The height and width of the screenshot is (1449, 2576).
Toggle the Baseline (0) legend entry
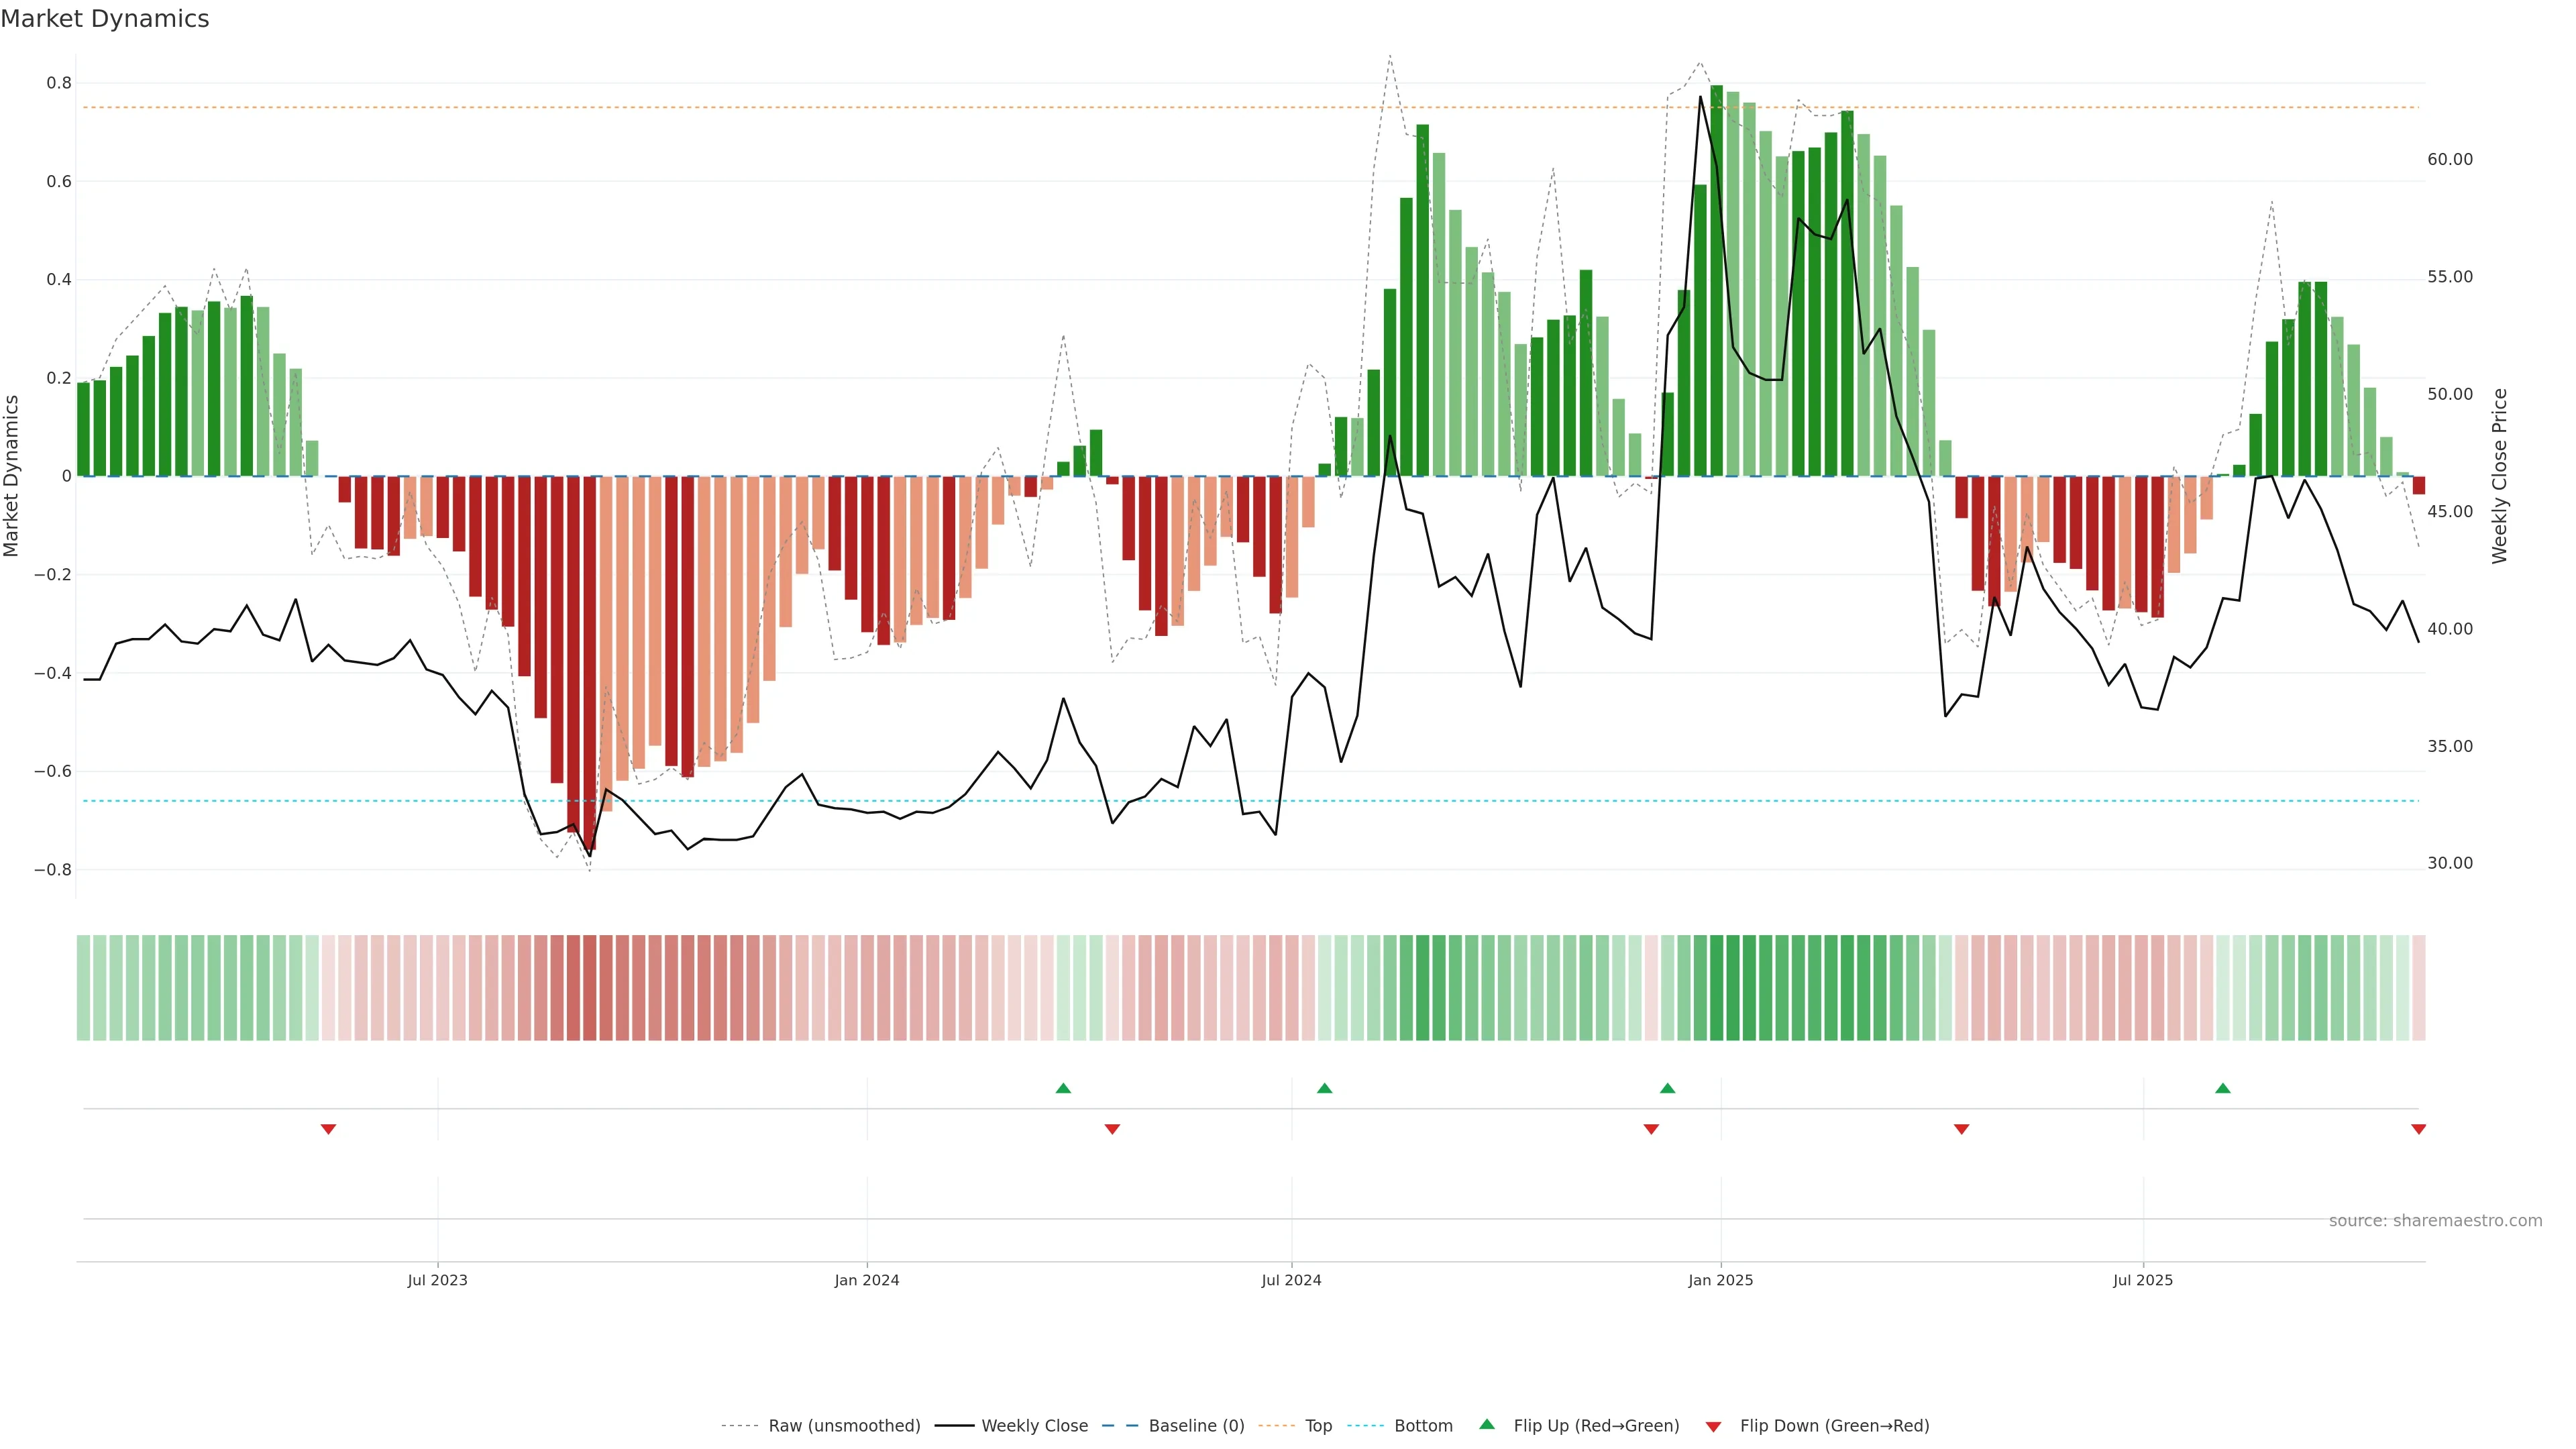1196,1426
